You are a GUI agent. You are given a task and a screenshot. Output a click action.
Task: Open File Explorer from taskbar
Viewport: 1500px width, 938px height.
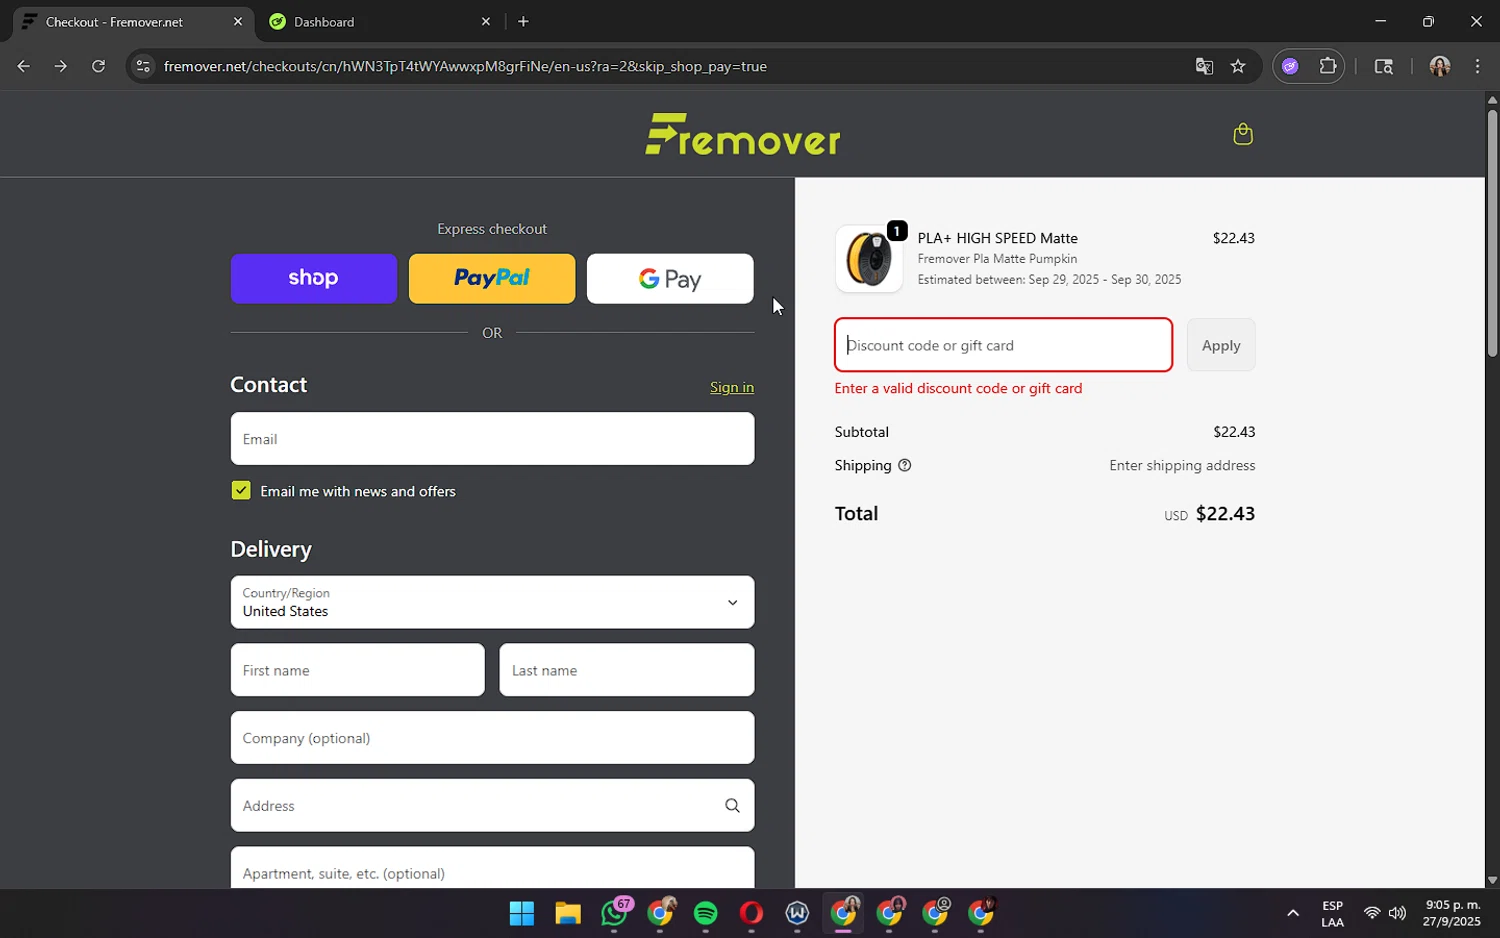[x=568, y=913]
